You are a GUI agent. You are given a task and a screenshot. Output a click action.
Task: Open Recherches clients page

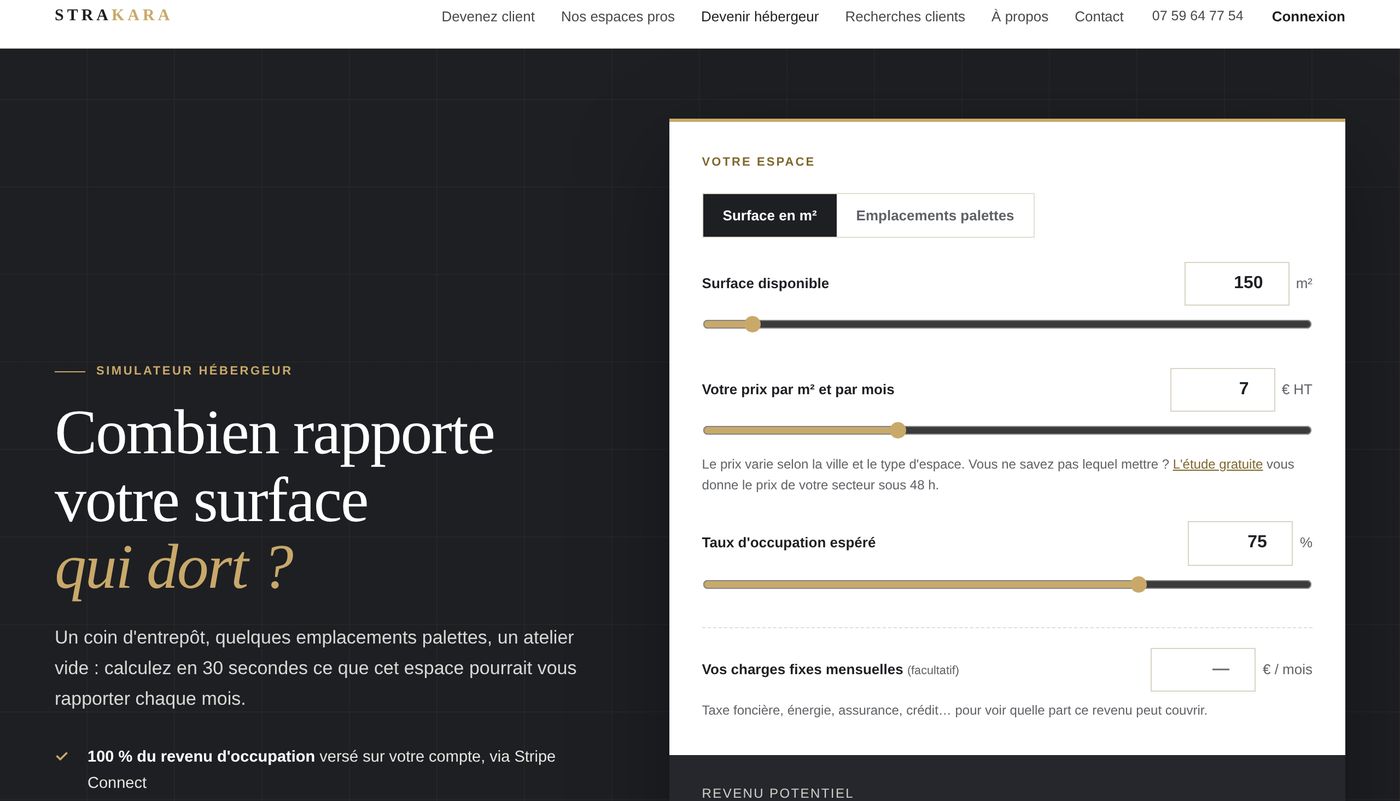pos(905,16)
